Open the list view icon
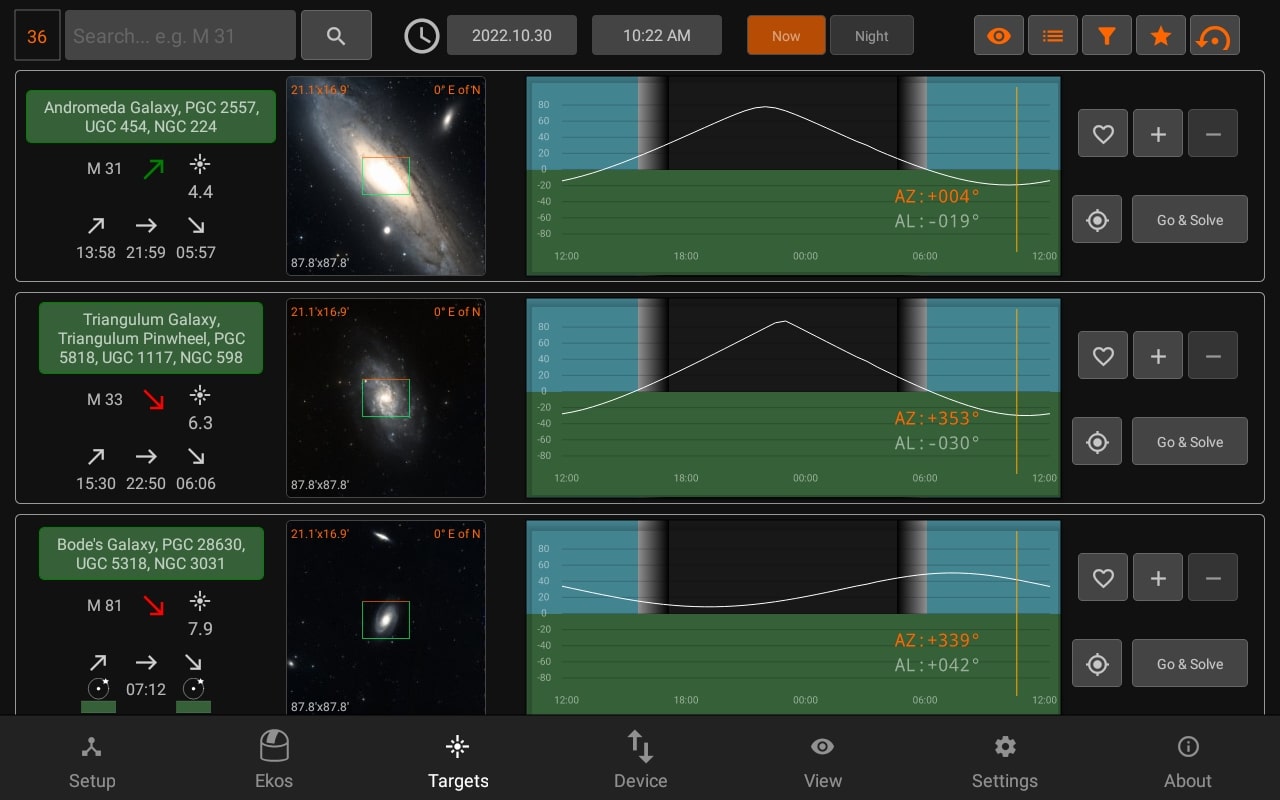The height and width of the screenshot is (800, 1280). (1053, 36)
